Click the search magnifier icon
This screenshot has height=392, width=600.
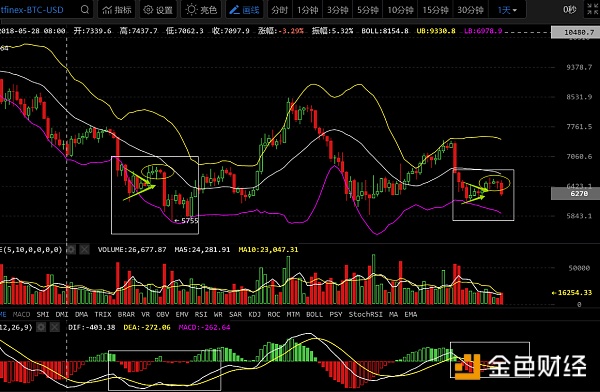[x=85, y=10]
